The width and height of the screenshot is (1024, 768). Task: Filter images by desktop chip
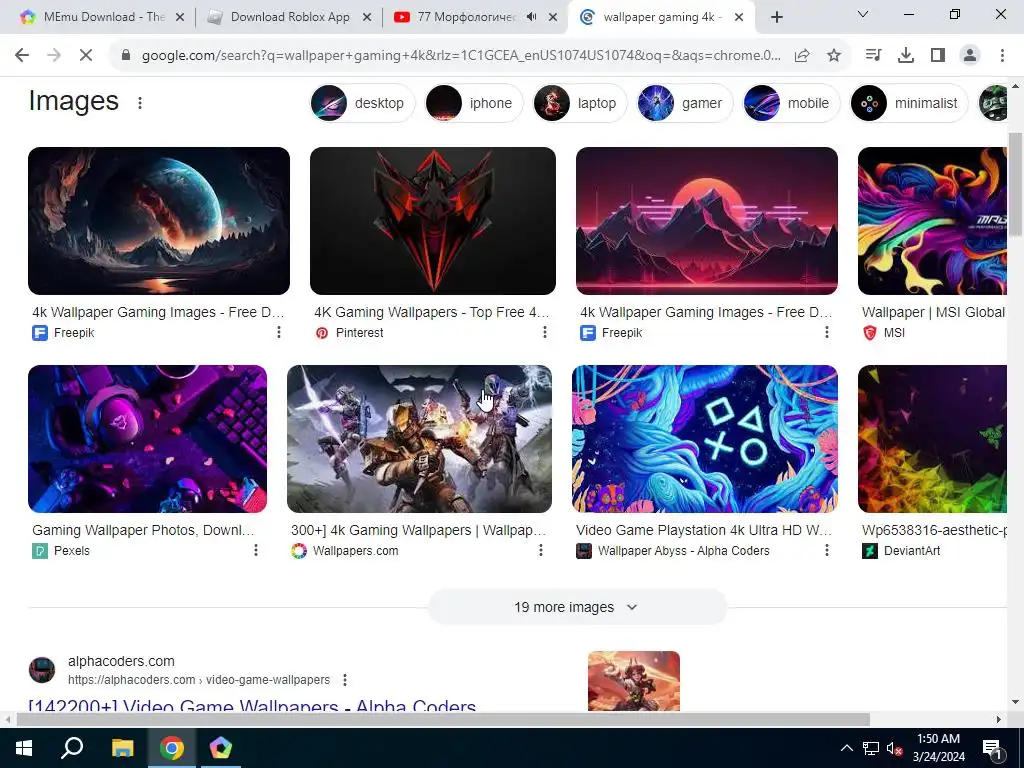[362, 103]
